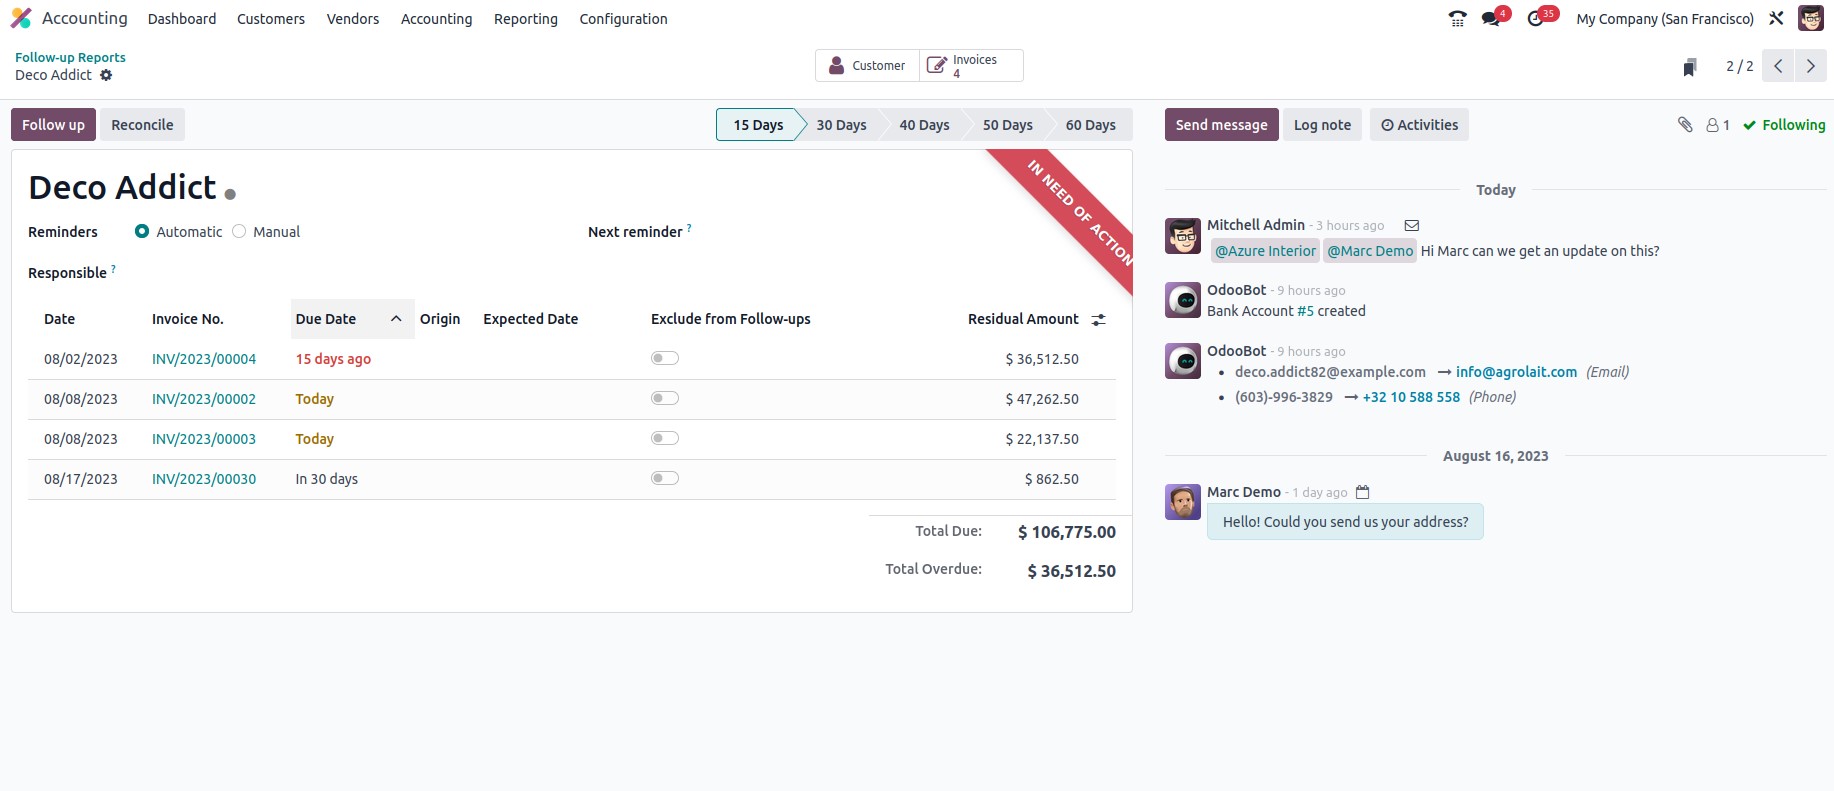This screenshot has height=791, width=1834.
Task: Open invoice INV/2023/00004 link
Action: pos(204,359)
